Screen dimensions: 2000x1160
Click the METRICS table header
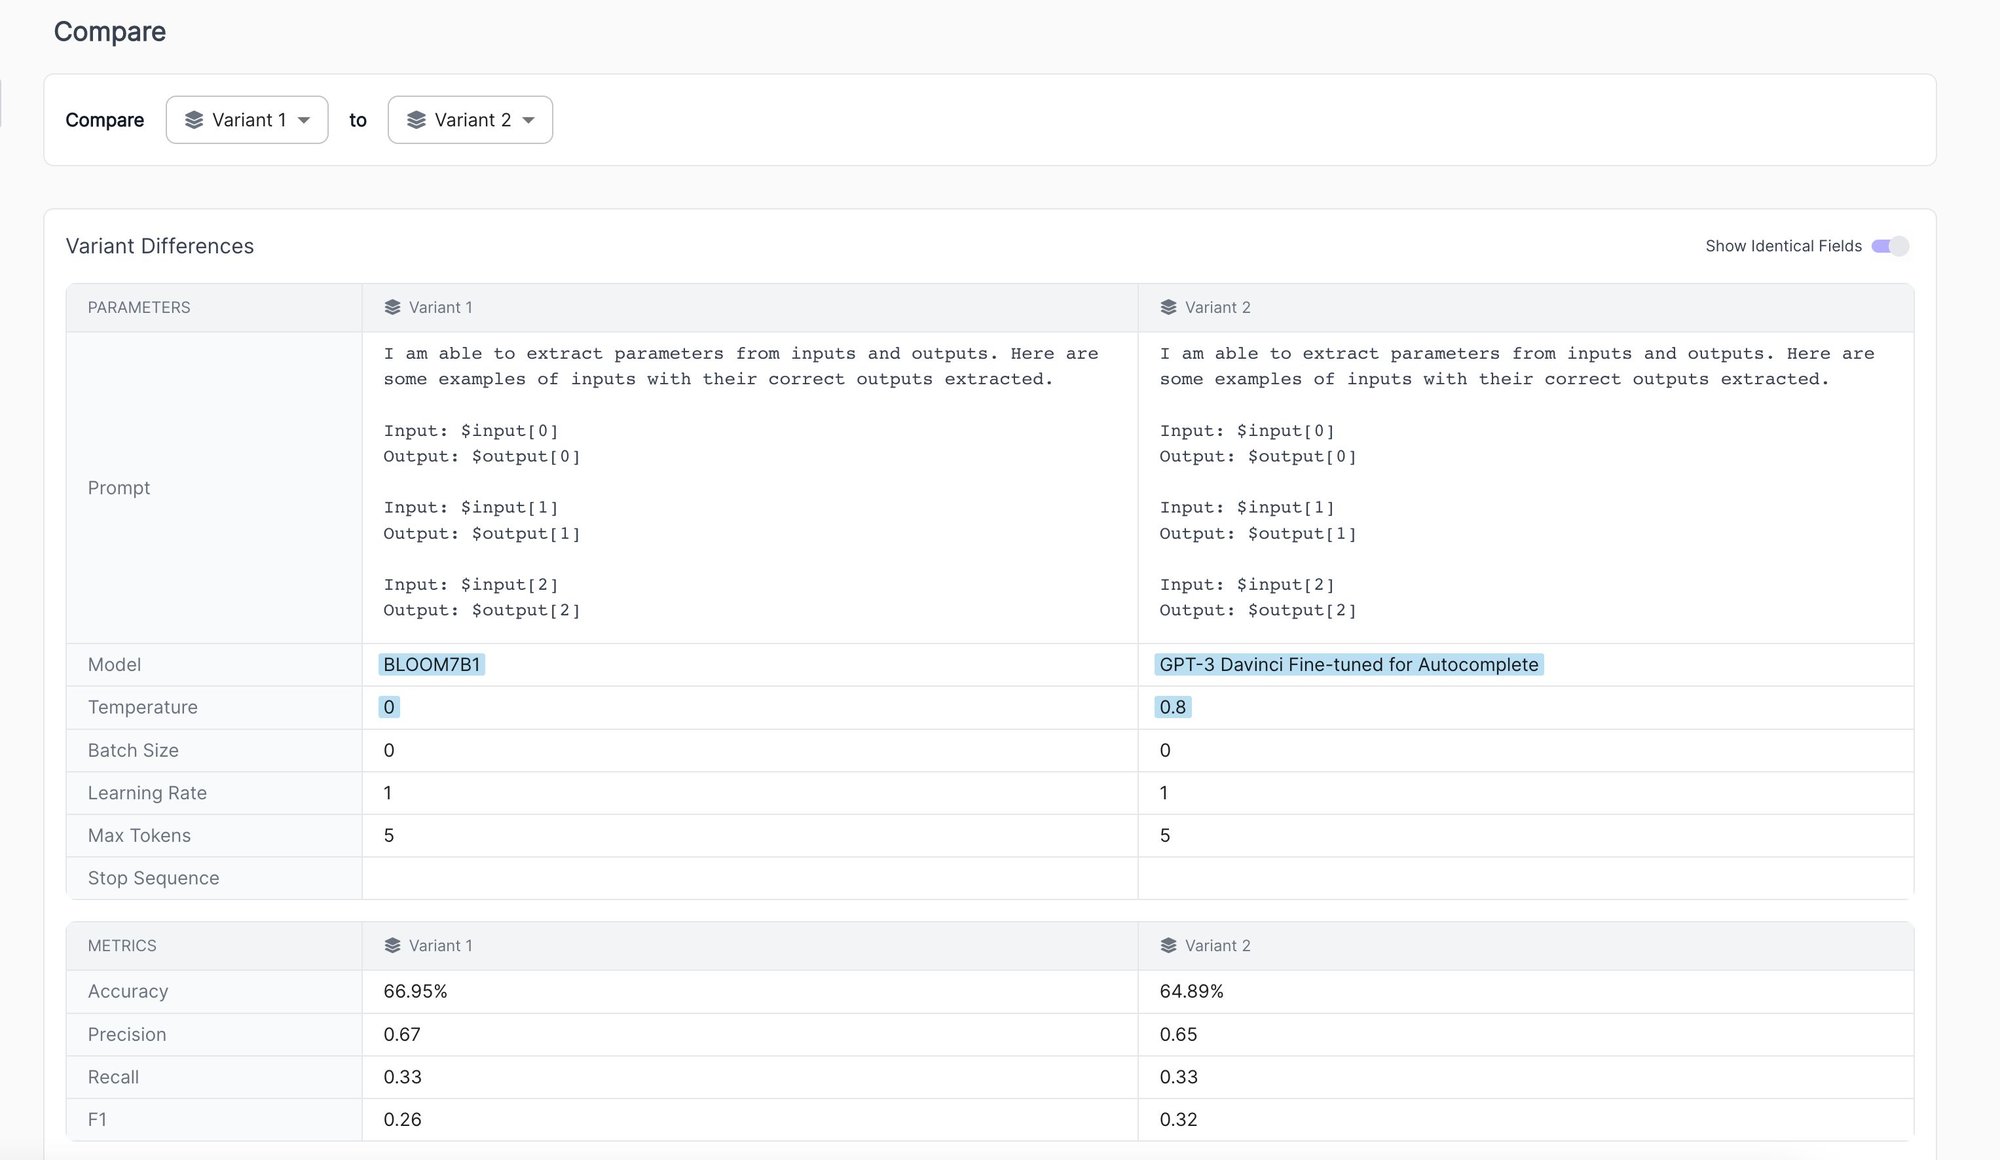point(122,946)
